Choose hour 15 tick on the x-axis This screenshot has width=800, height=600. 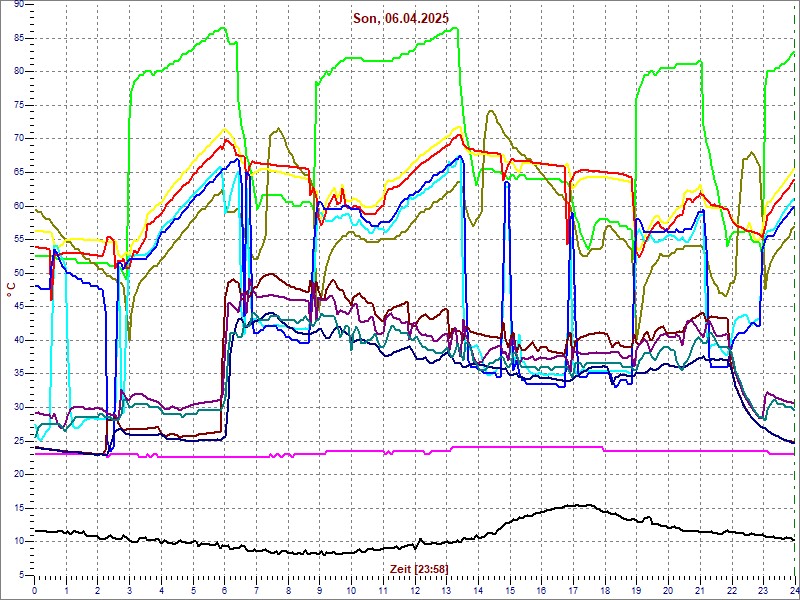pyautogui.click(x=510, y=589)
